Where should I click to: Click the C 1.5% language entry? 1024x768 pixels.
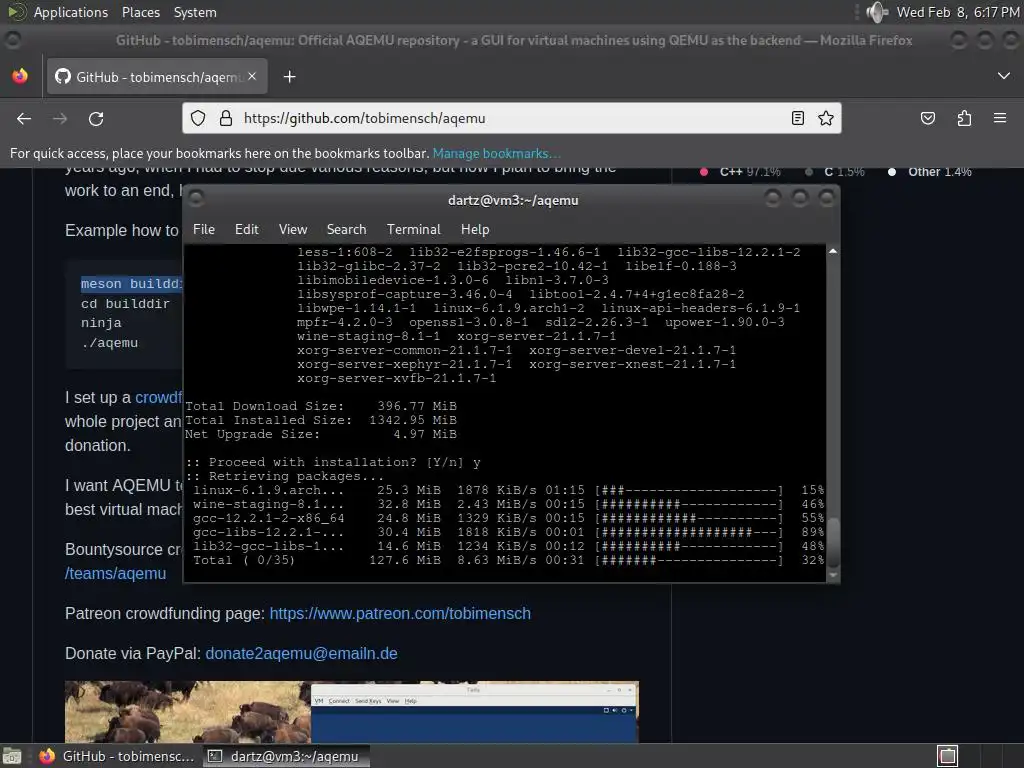click(x=835, y=172)
